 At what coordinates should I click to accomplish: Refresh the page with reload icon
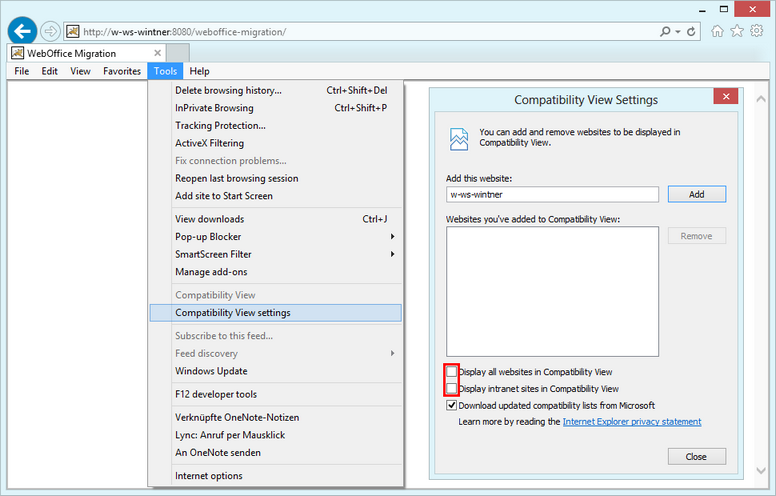691,32
